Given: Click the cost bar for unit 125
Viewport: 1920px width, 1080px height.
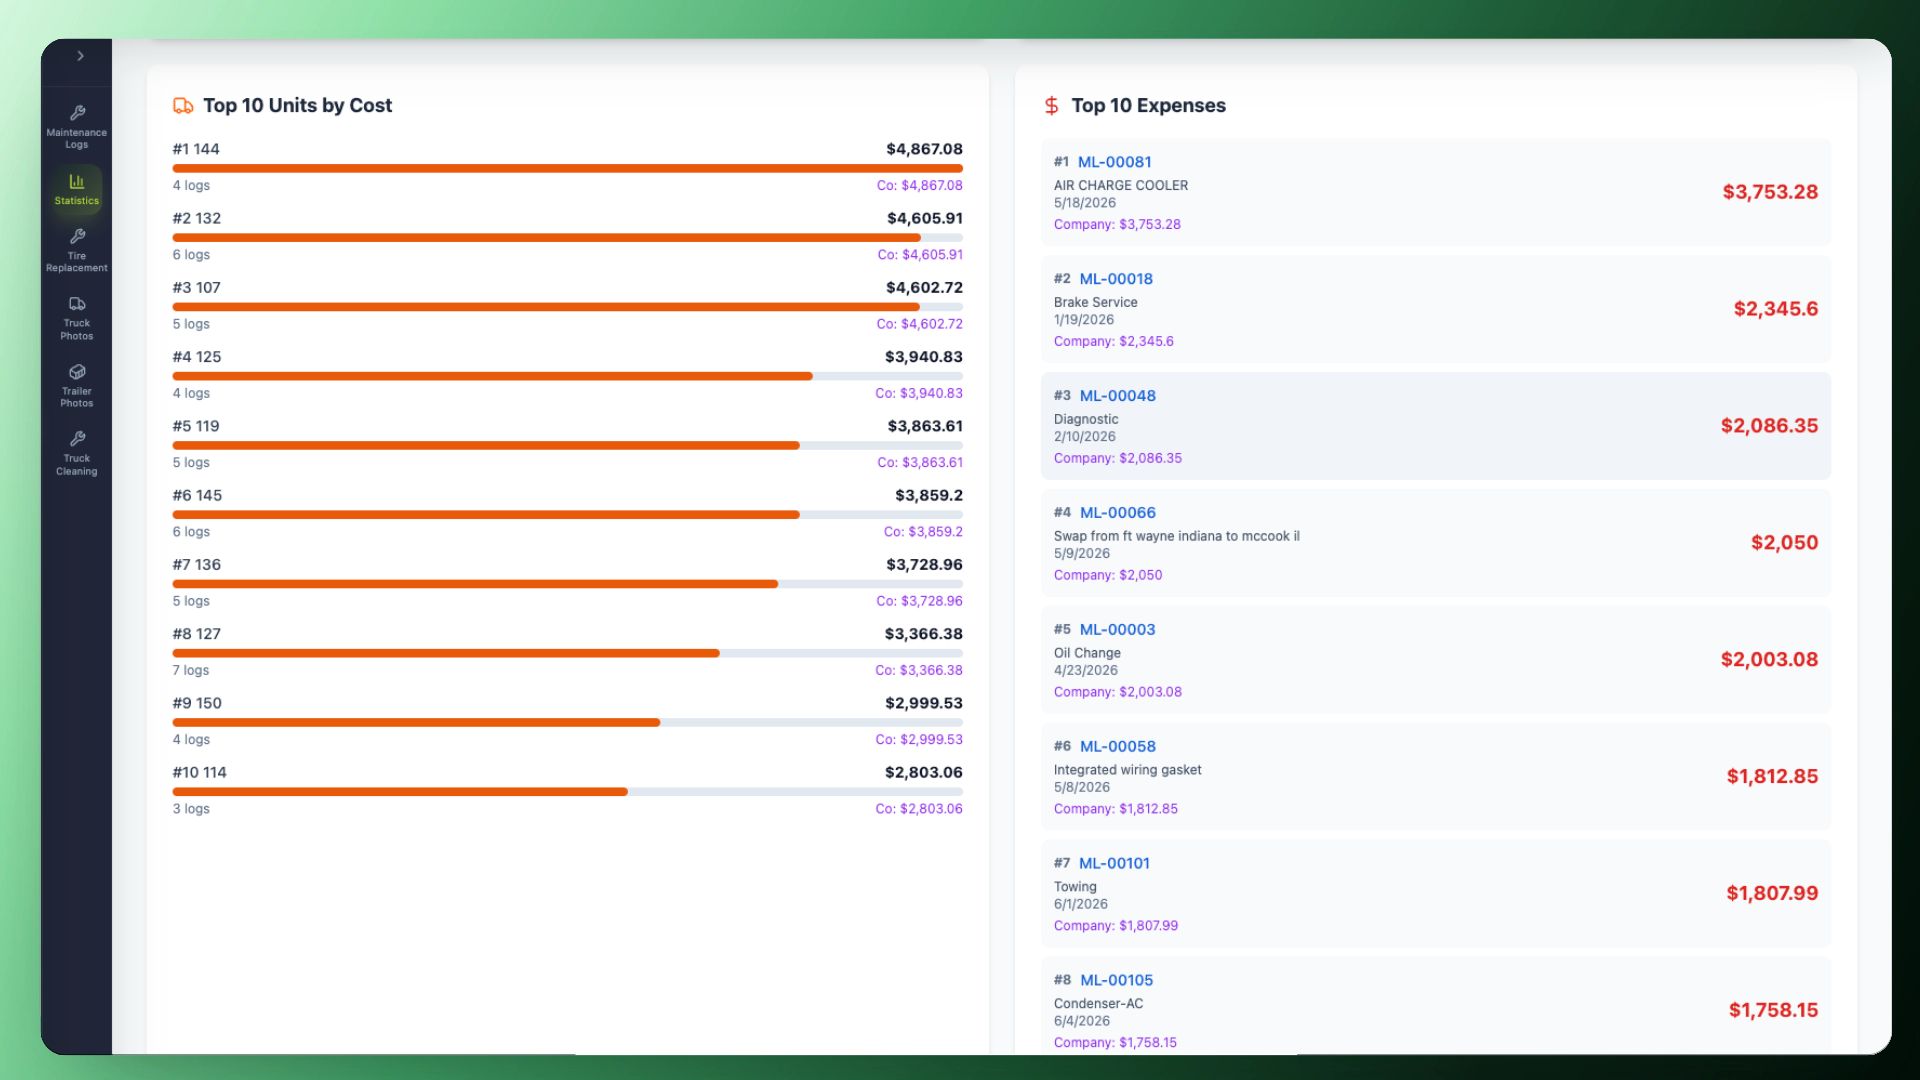Looking at the screenshot, I should 567,377.
